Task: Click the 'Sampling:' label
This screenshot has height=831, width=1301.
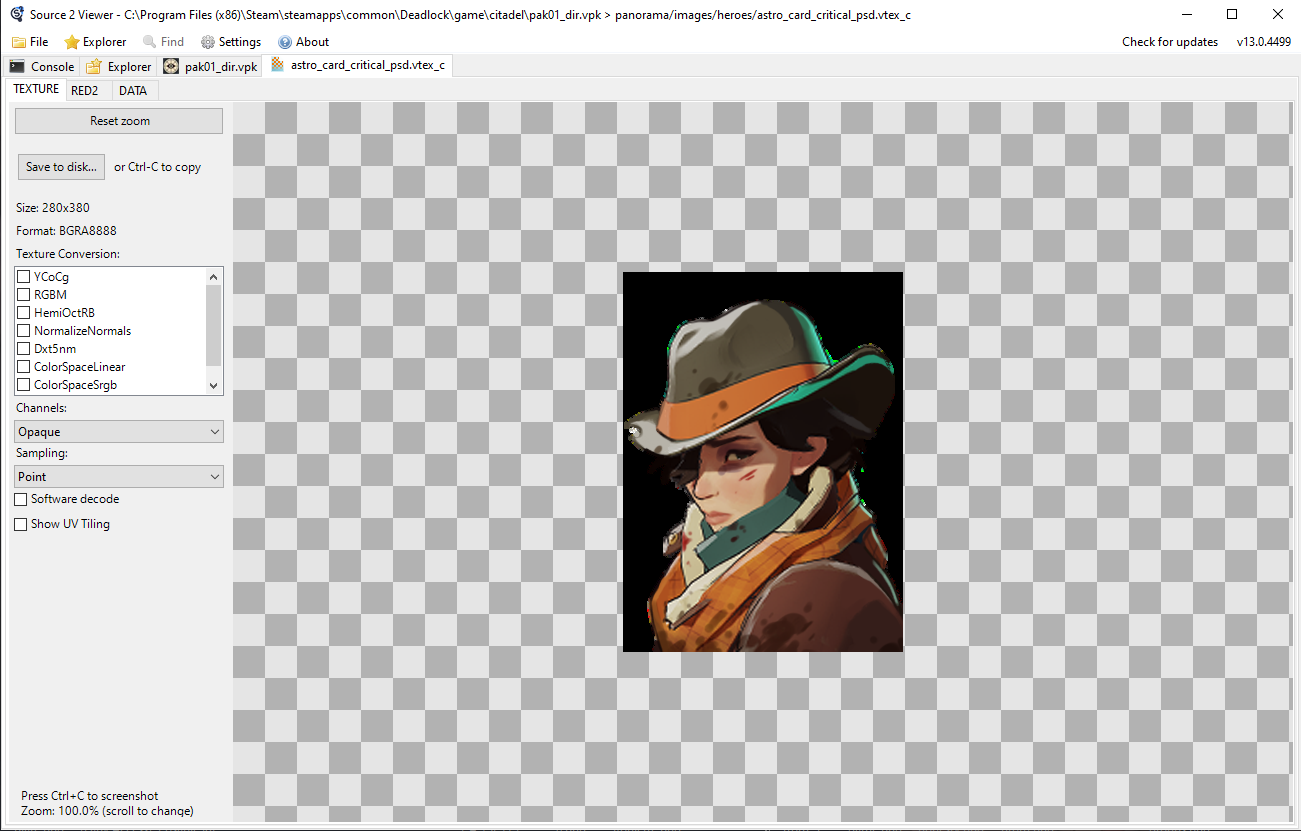Action: (42, 453)
